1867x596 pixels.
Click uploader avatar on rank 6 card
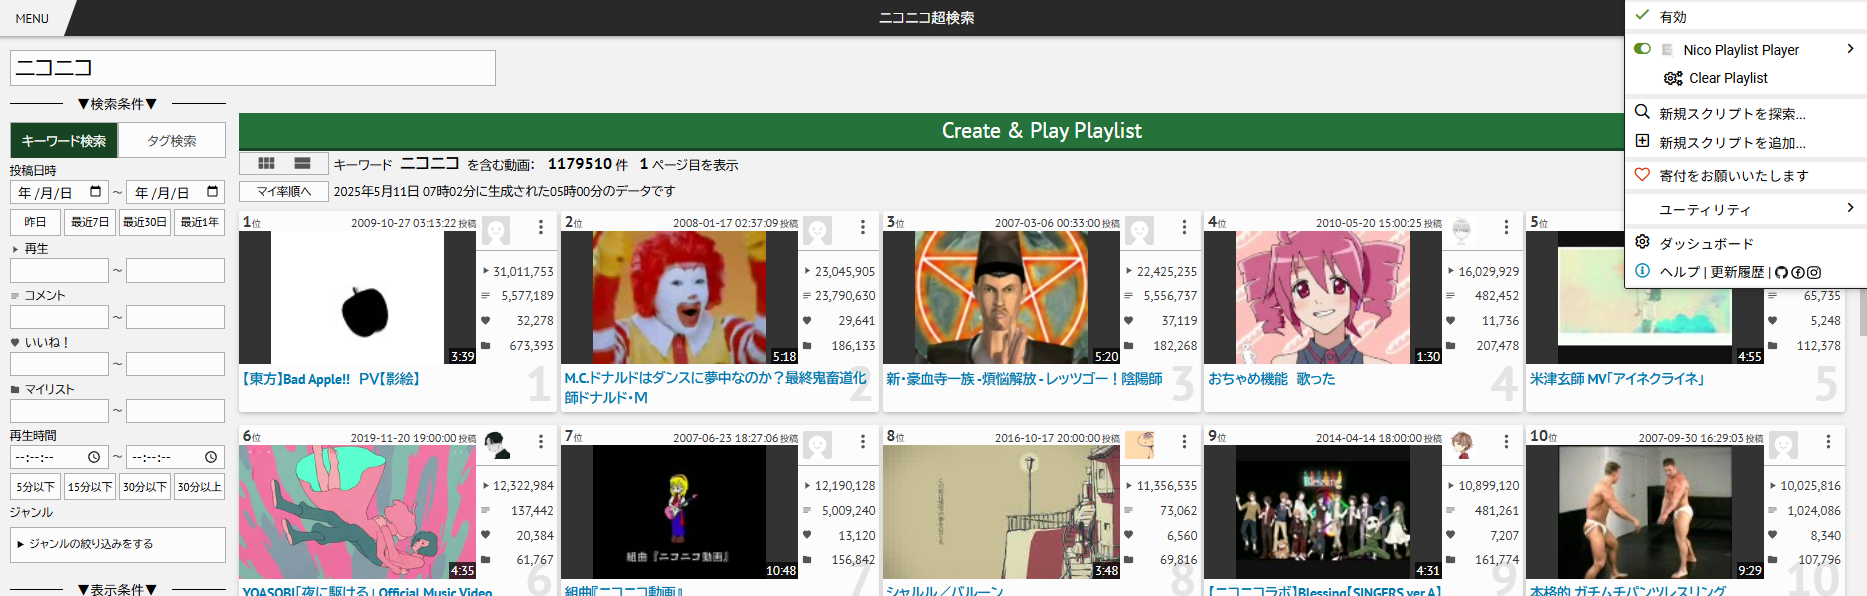(x=497, y=444)
